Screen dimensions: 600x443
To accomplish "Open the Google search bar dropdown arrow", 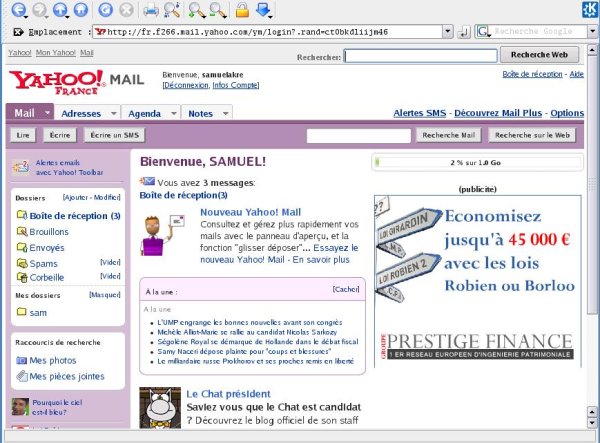I will click(x=593, y=32).
